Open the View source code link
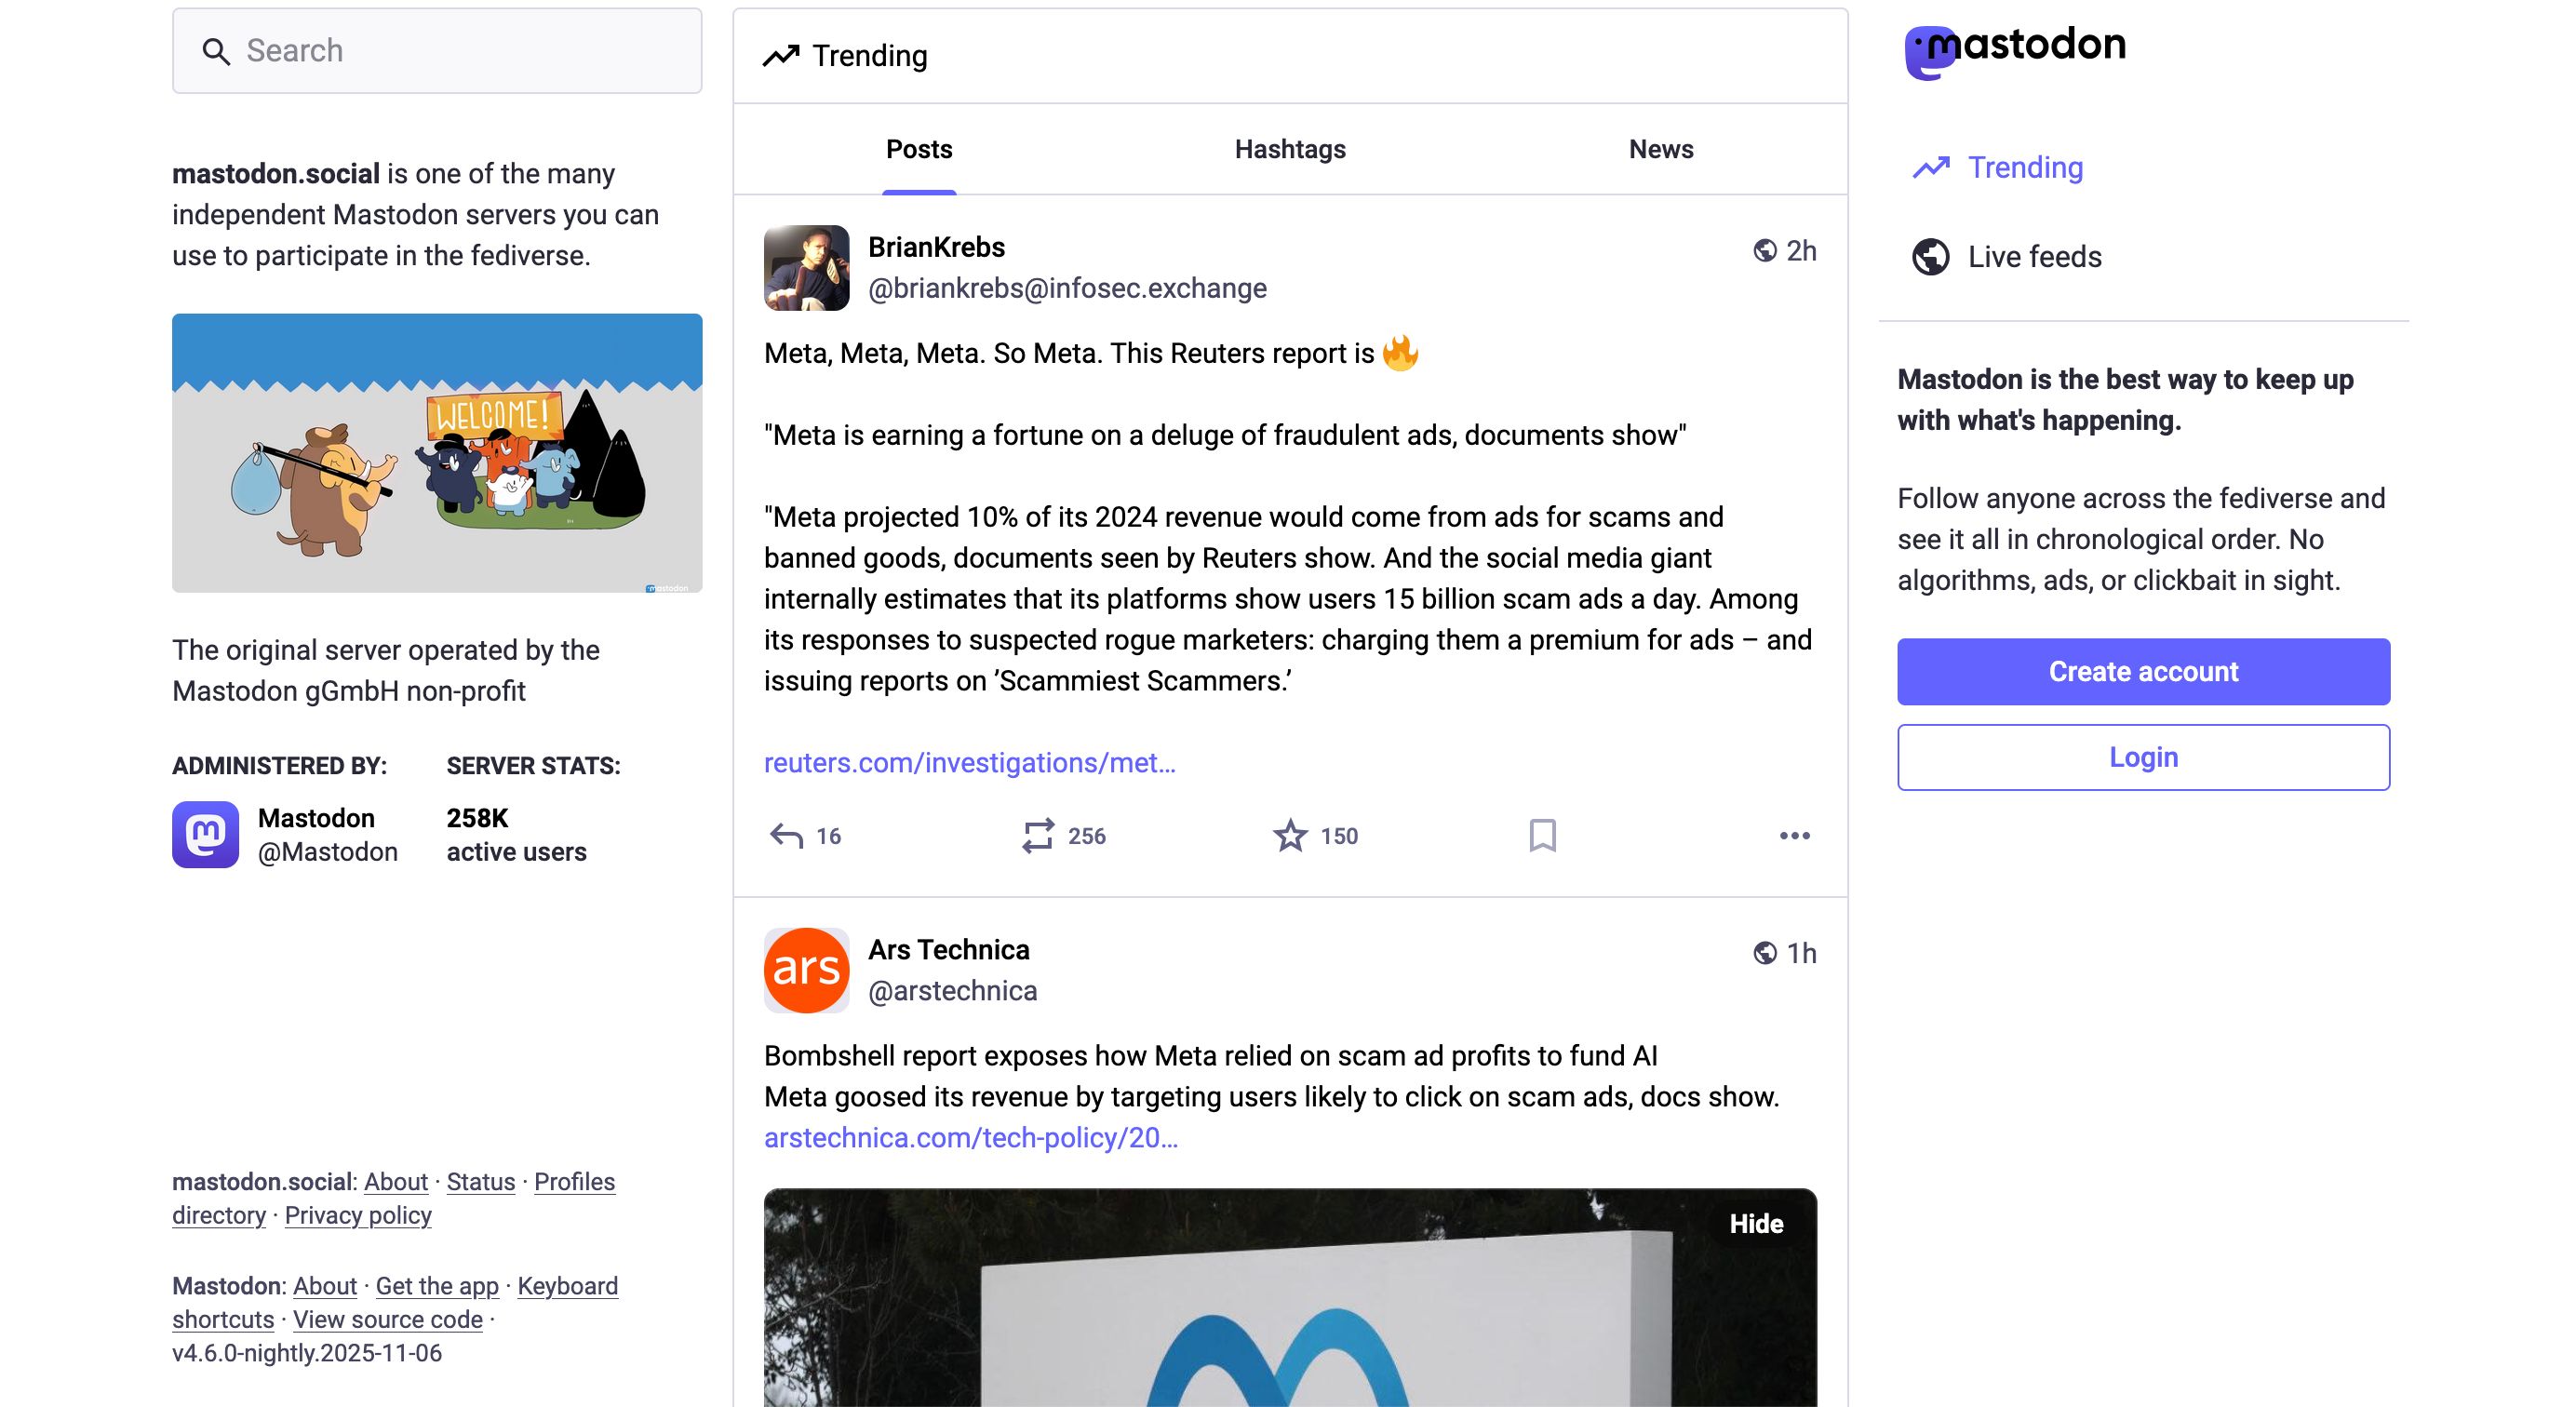2576x1407 pixels. pyautogui.click(x=388, y=1320)
